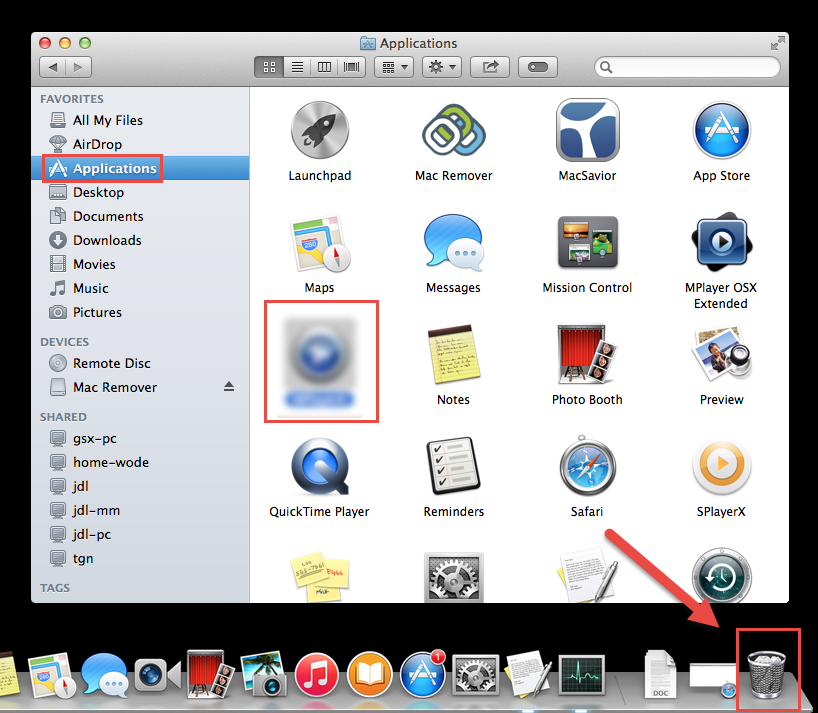Connect to shared computer tgn

click(x=140, y=558)
